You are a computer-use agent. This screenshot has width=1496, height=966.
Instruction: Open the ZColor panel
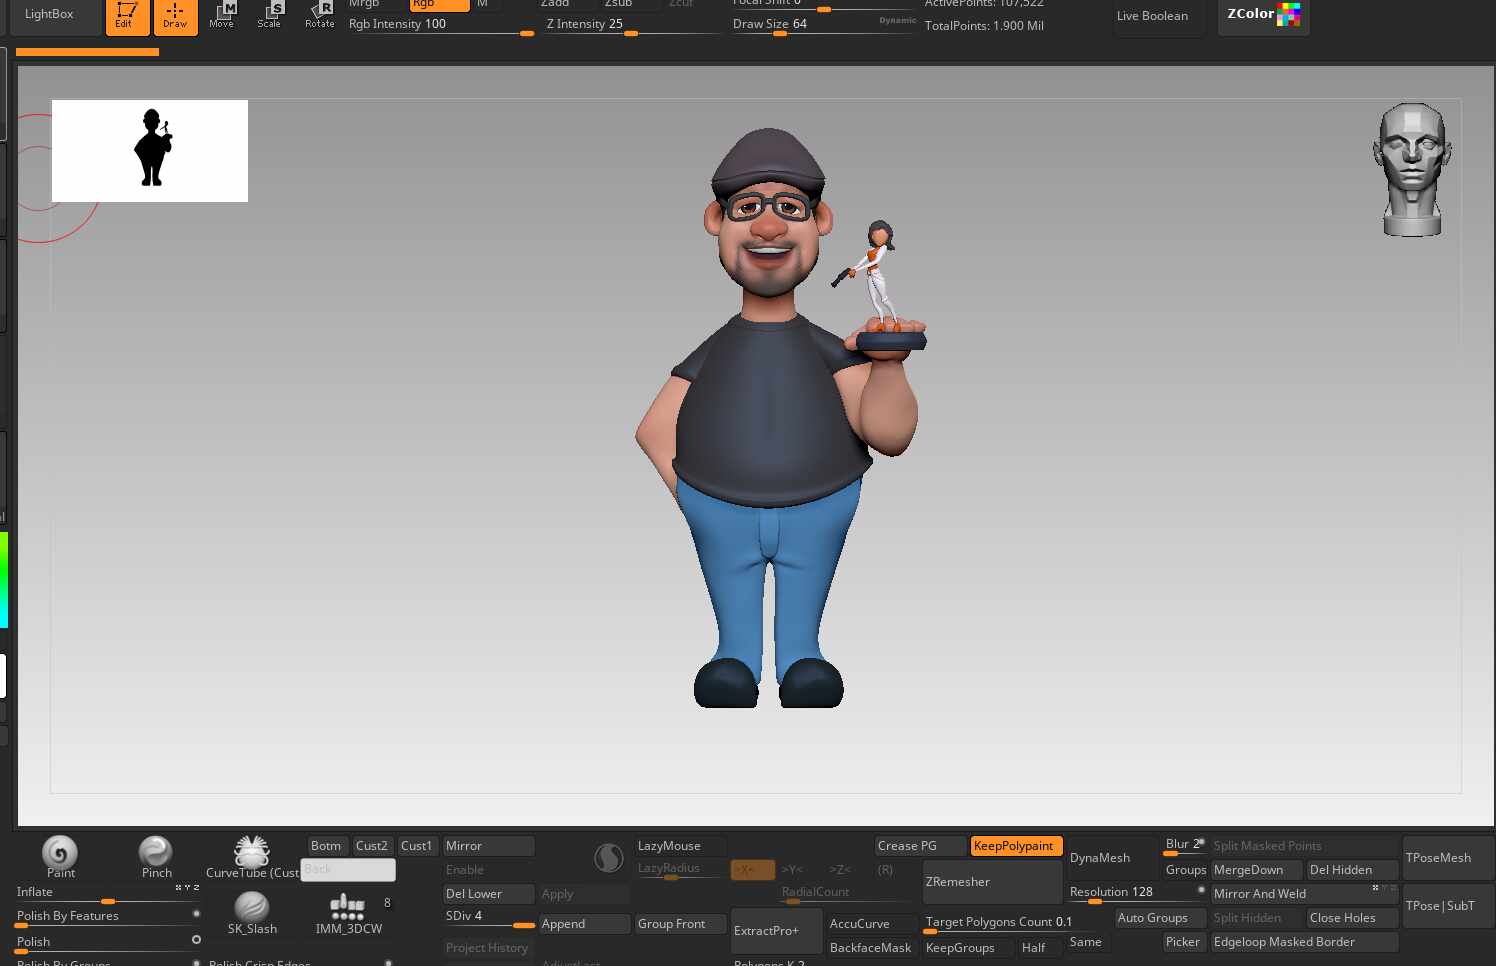[1263, 14]
